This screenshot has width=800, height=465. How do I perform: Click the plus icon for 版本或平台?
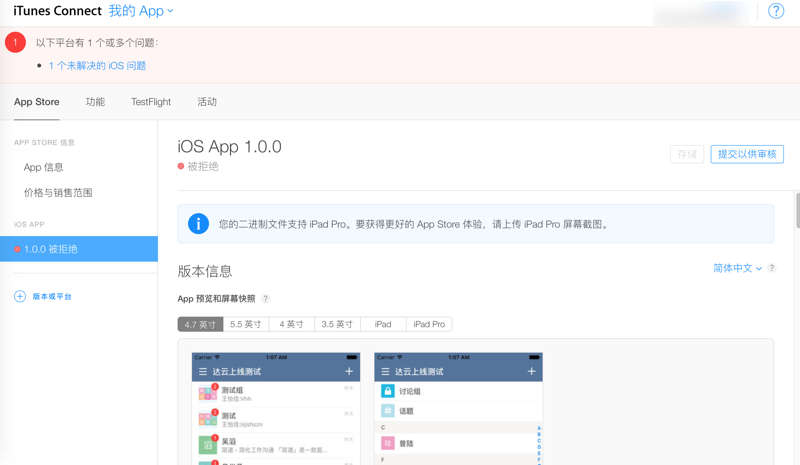pyautogui.click(x=20, y=296)
